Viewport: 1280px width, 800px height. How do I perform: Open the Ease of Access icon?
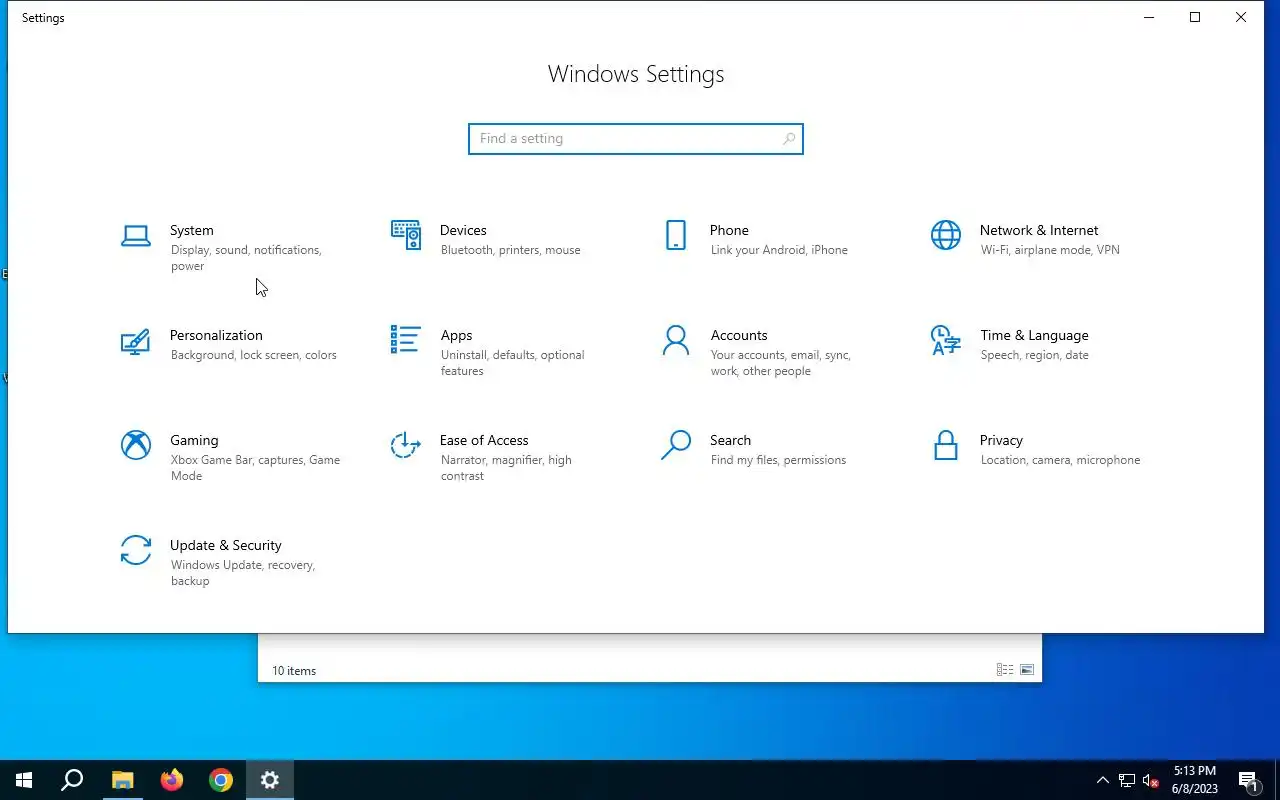coord(406,445)
